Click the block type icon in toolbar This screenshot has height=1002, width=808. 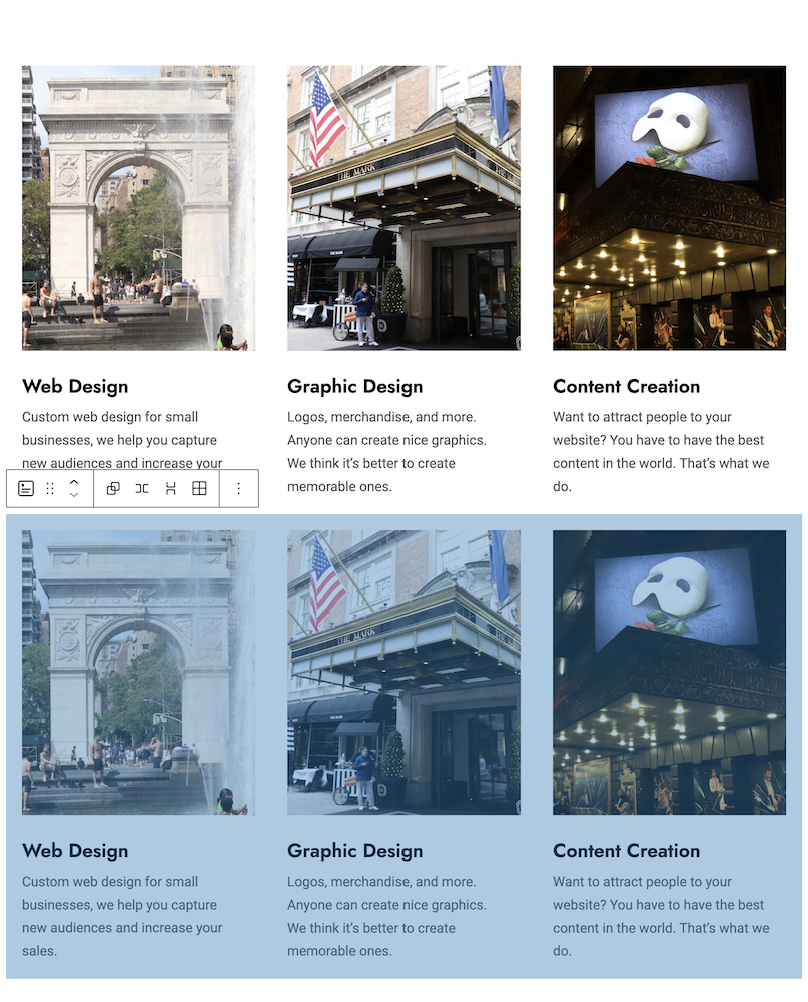pyautogui.click(x=26, y=488)
